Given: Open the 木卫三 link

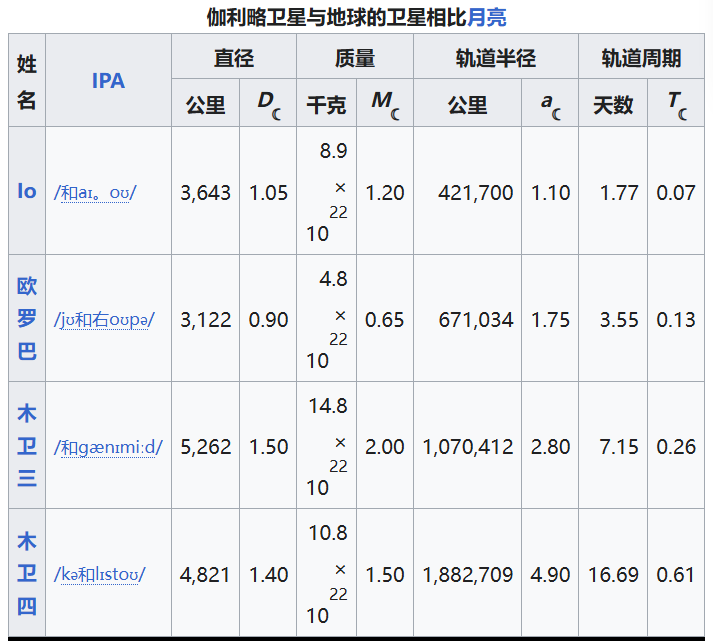Looking at the screenshot, I should 27,446.
